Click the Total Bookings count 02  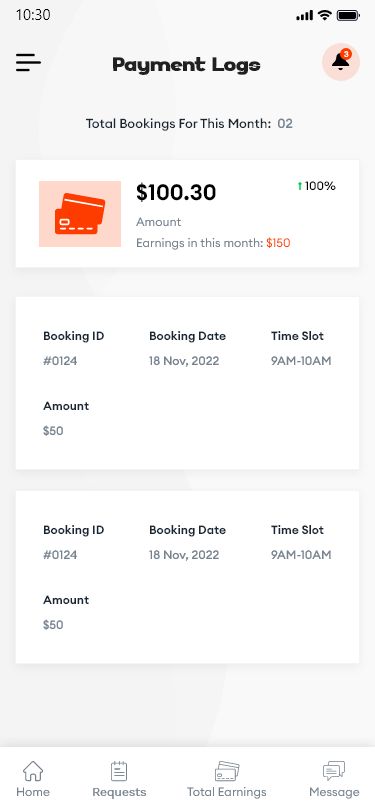(285, 124)
